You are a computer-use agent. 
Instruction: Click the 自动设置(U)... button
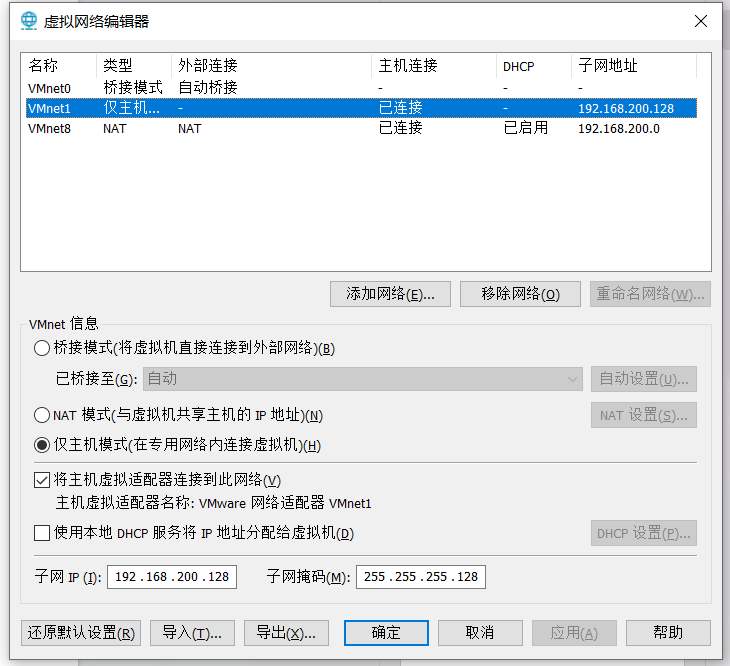644,379
